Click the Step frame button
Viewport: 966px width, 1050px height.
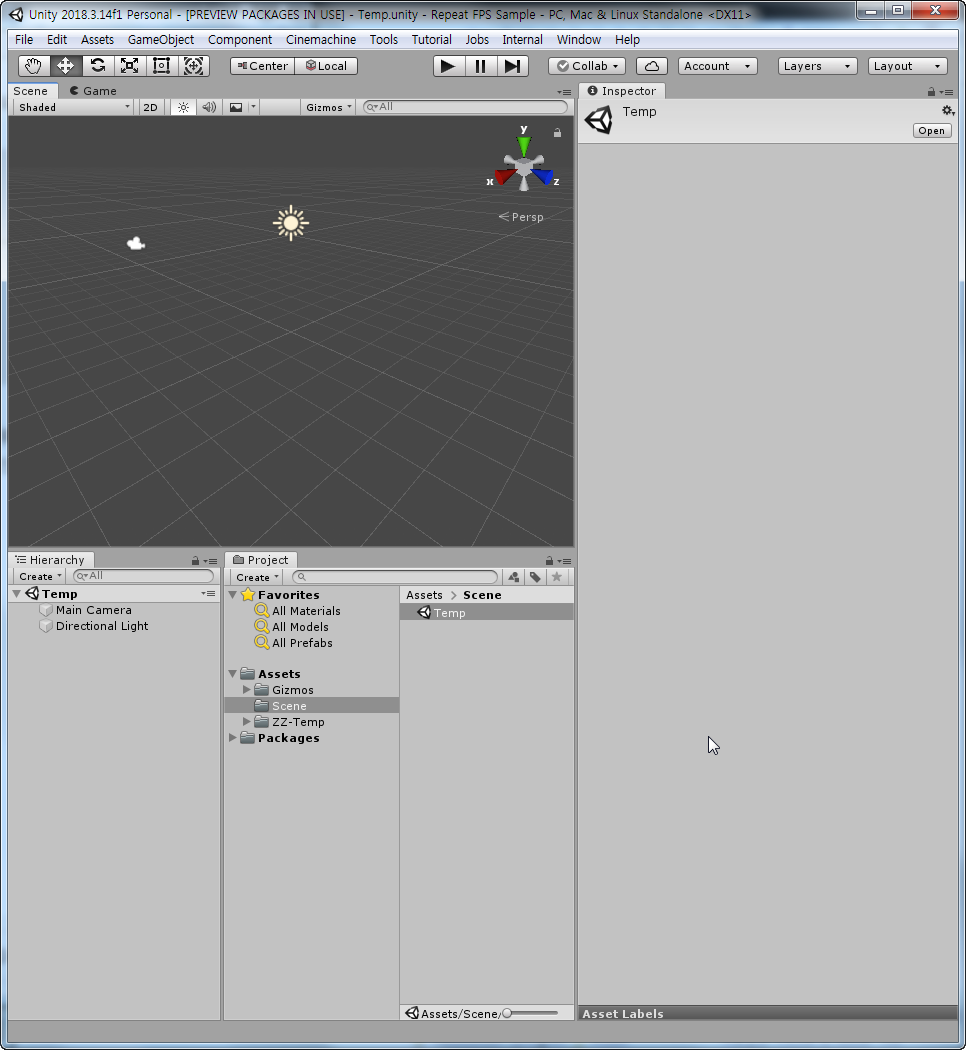513,66
